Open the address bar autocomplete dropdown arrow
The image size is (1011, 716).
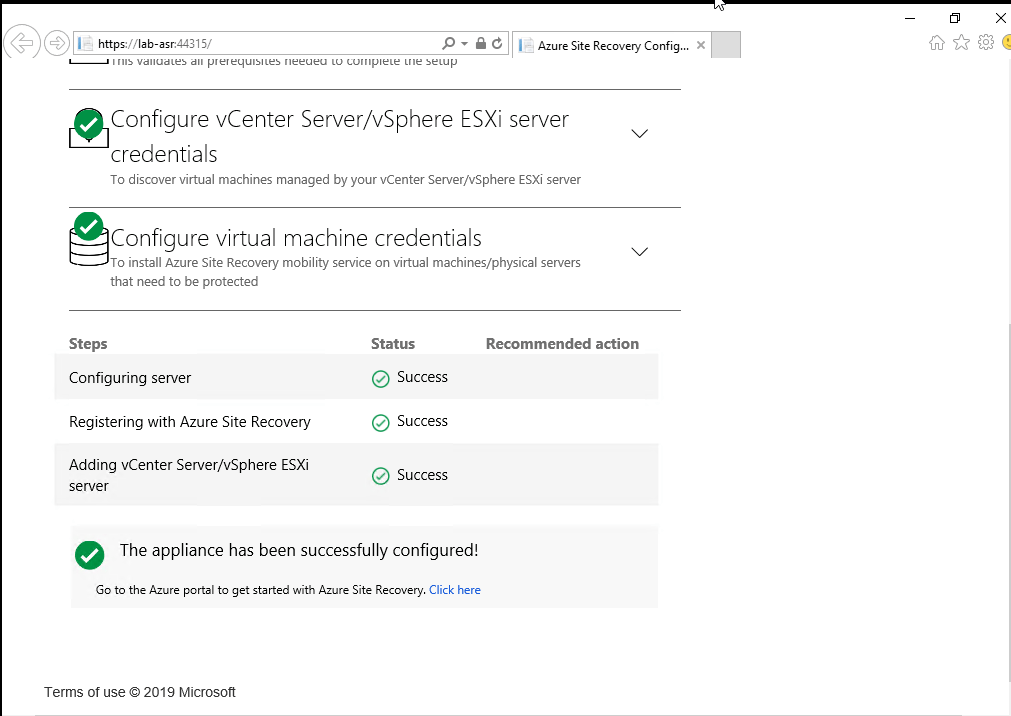click(465, 44)
